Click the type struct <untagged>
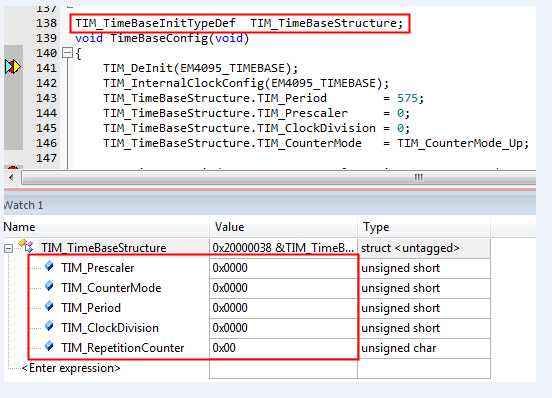This screenshot has width=552, height=398. coord(410,248)
